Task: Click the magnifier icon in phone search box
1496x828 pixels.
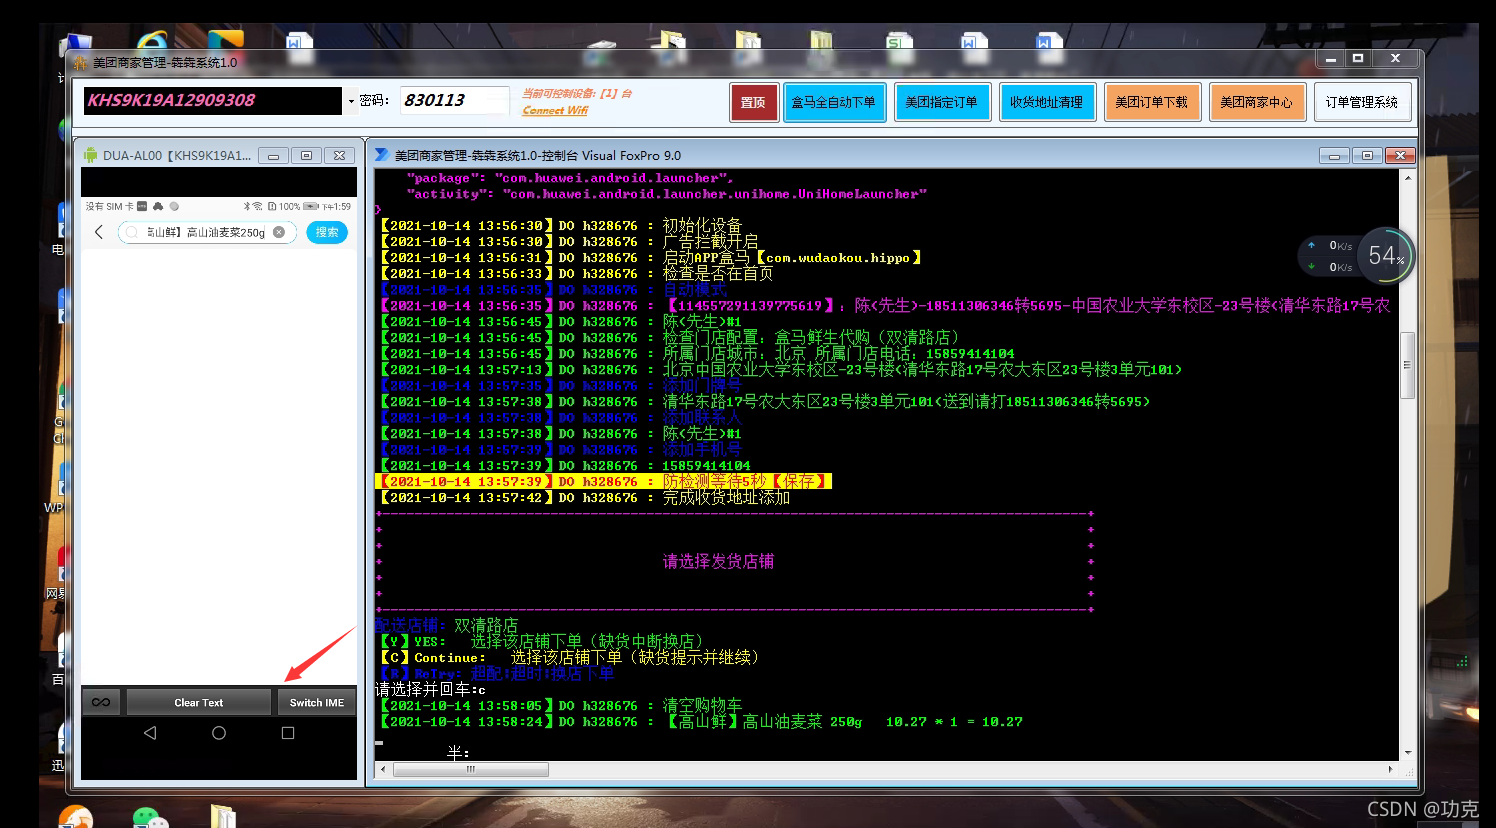Action: (132, 232)
